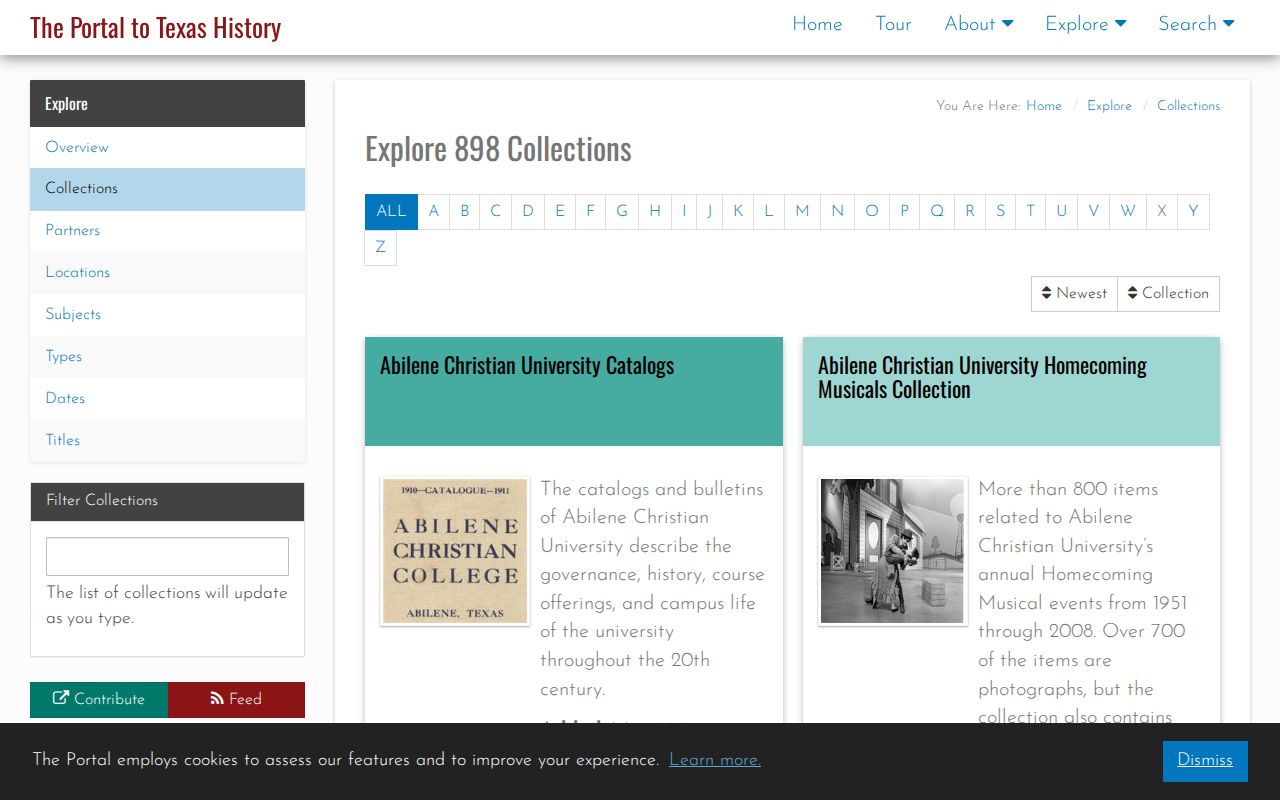1280x800 pixels.
Task: Open the About dropdown menu
Action: click(x=979, y=24)
